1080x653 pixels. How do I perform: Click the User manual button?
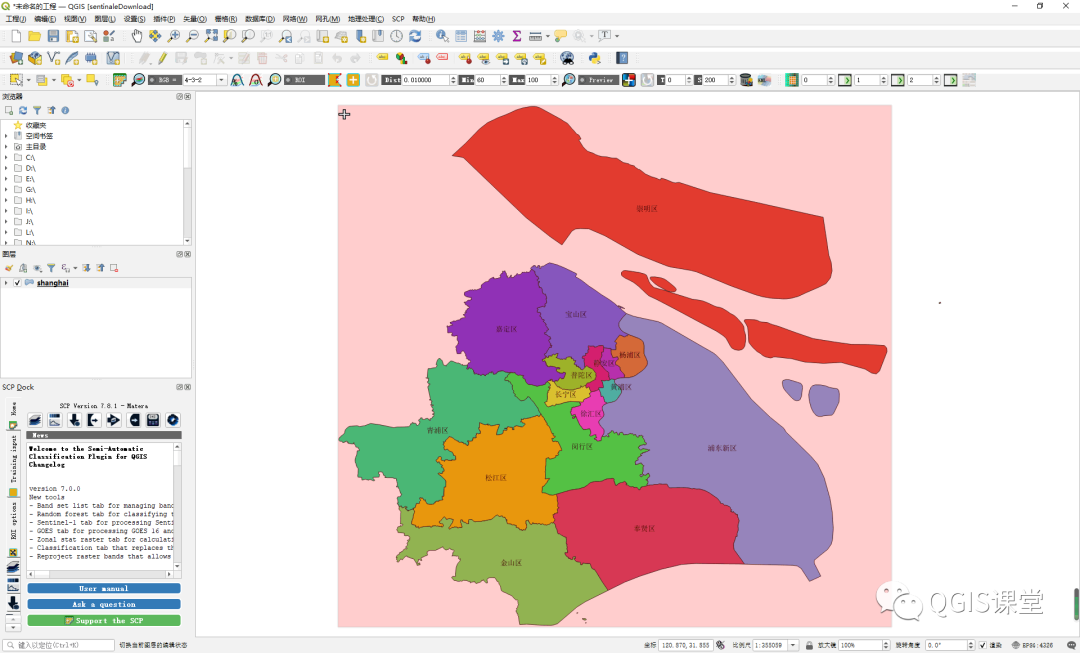[x=104, y=588]
